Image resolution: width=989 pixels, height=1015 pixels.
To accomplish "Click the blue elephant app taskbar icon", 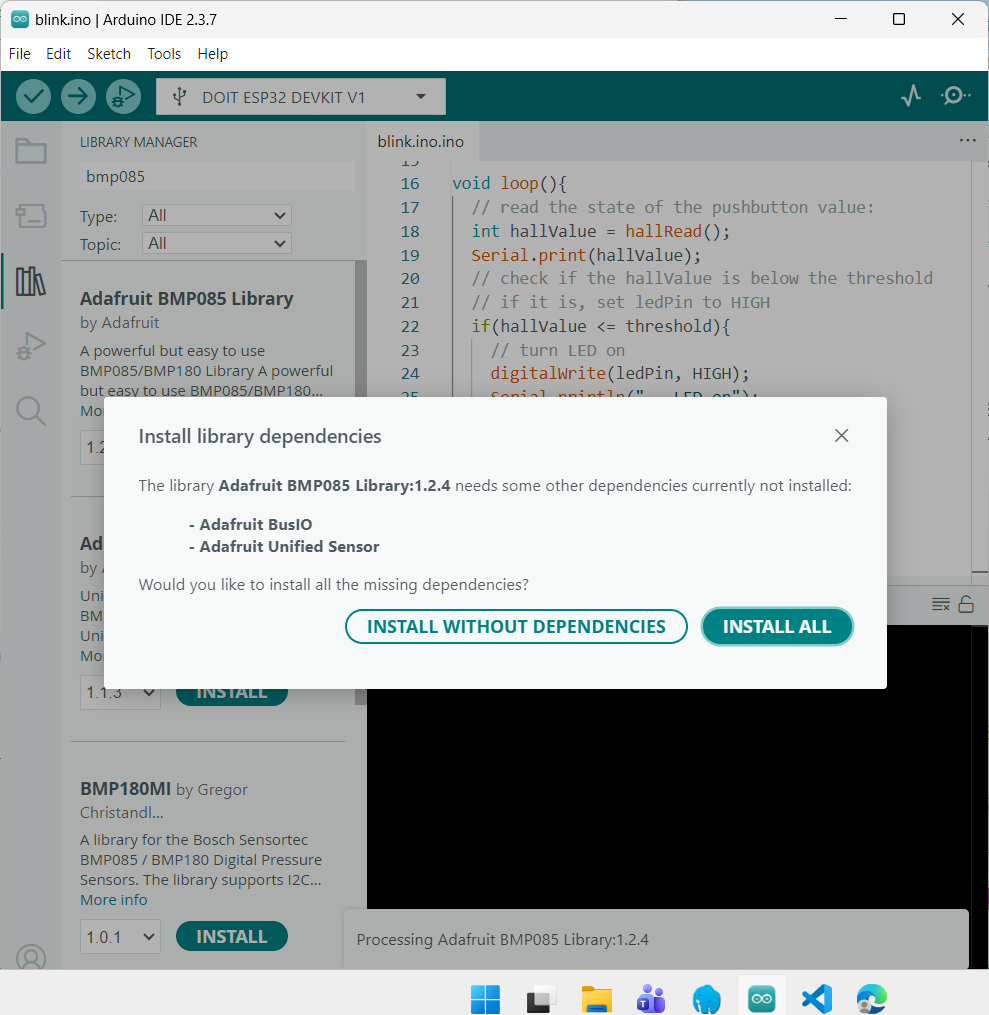I will pos(706,999).
